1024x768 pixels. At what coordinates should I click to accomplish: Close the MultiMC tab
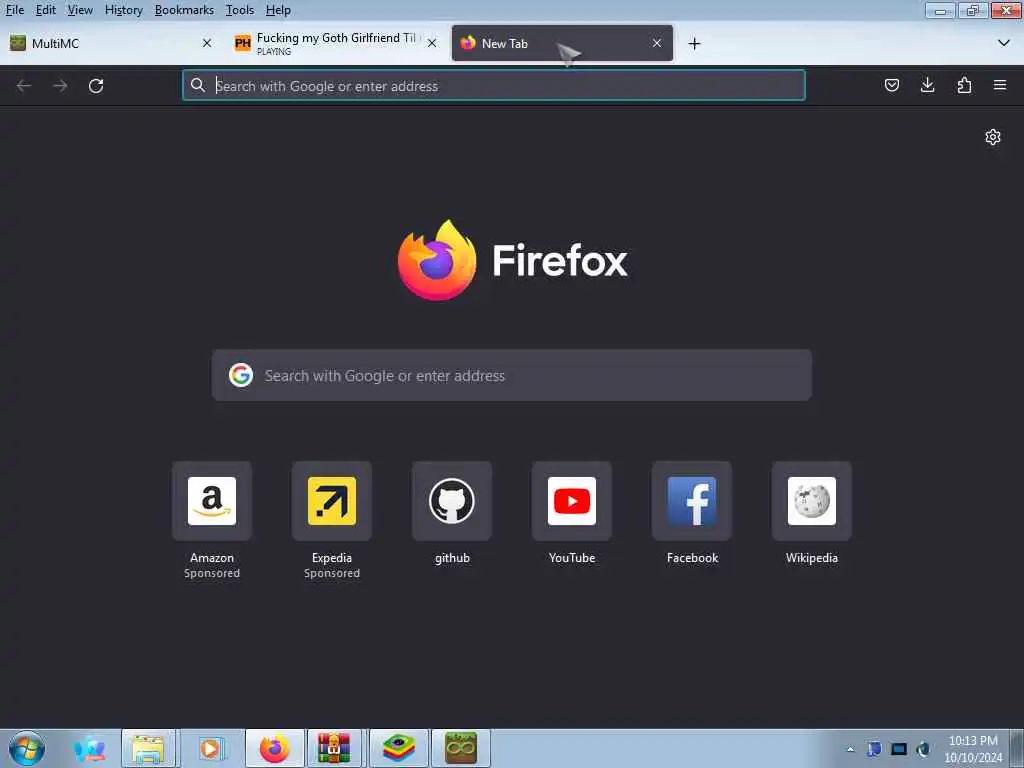(207, 43)
